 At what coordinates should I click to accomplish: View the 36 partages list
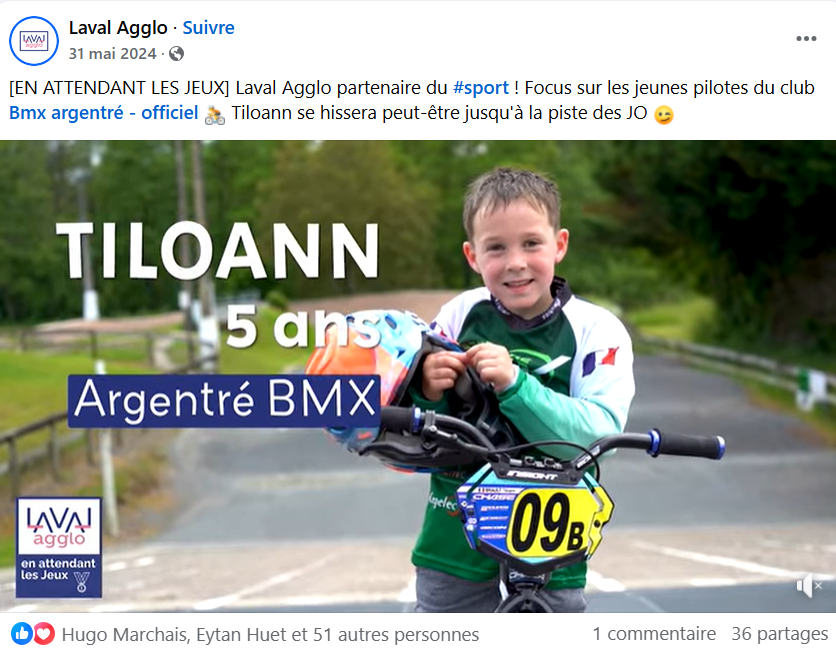point(779,634)
